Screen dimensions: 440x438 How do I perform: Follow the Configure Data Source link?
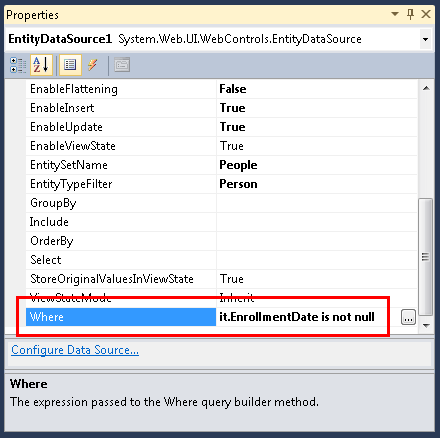[x=75, y=350]
